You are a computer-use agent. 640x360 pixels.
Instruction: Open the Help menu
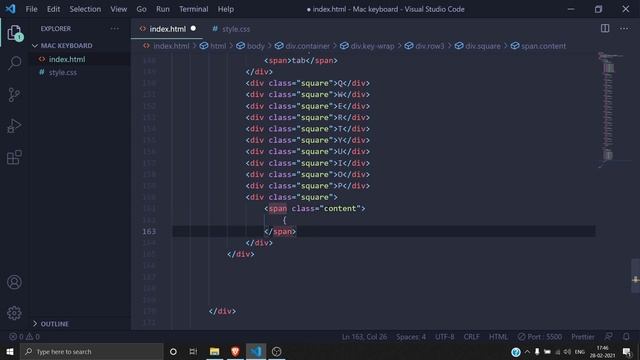point(226,9)
